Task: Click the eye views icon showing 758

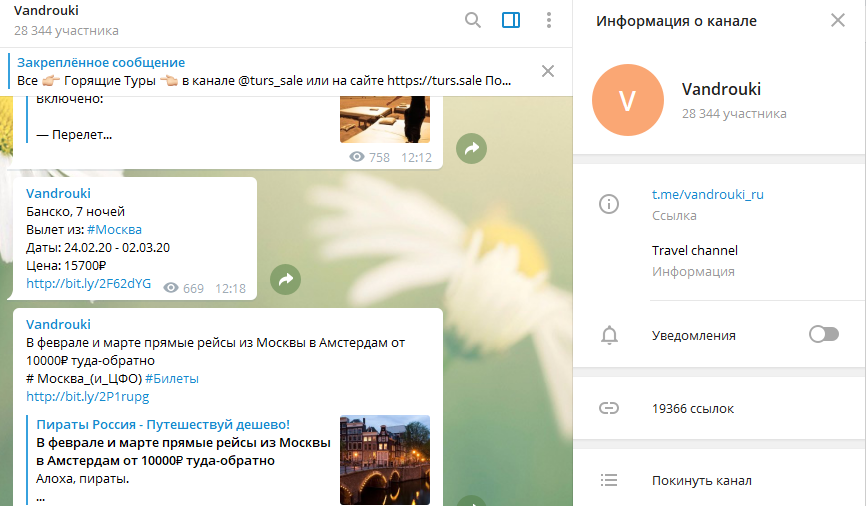Action: (x=357, y=157)
